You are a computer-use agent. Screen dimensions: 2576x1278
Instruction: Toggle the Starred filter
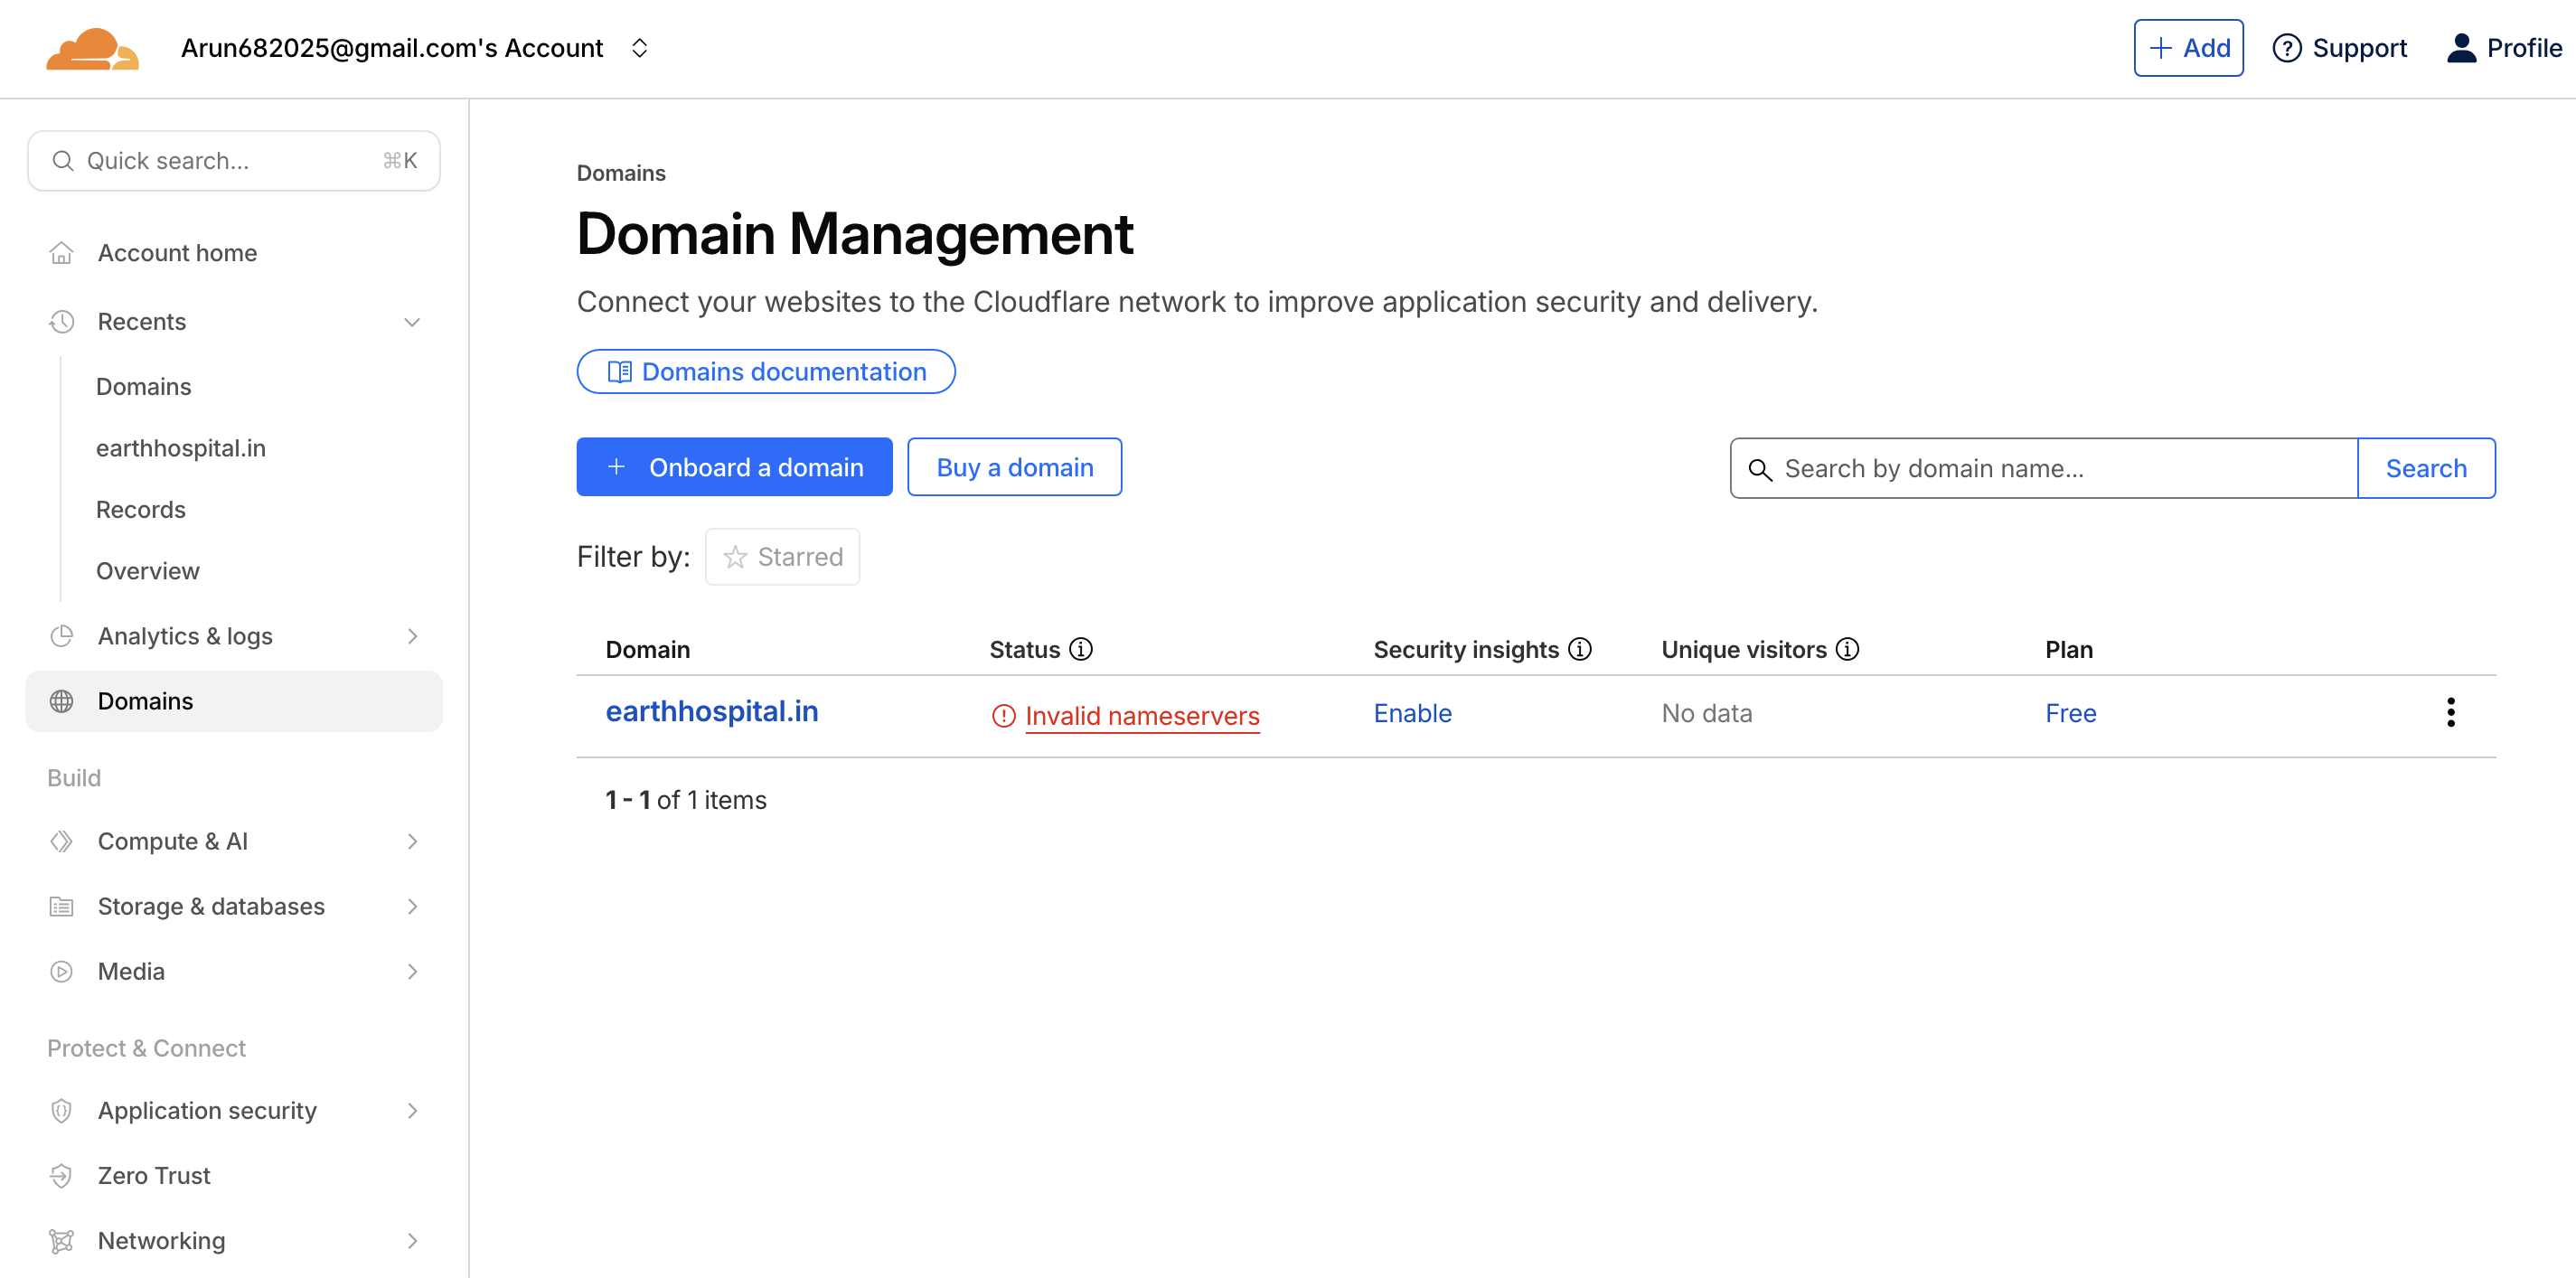click(x=782, y=557)
